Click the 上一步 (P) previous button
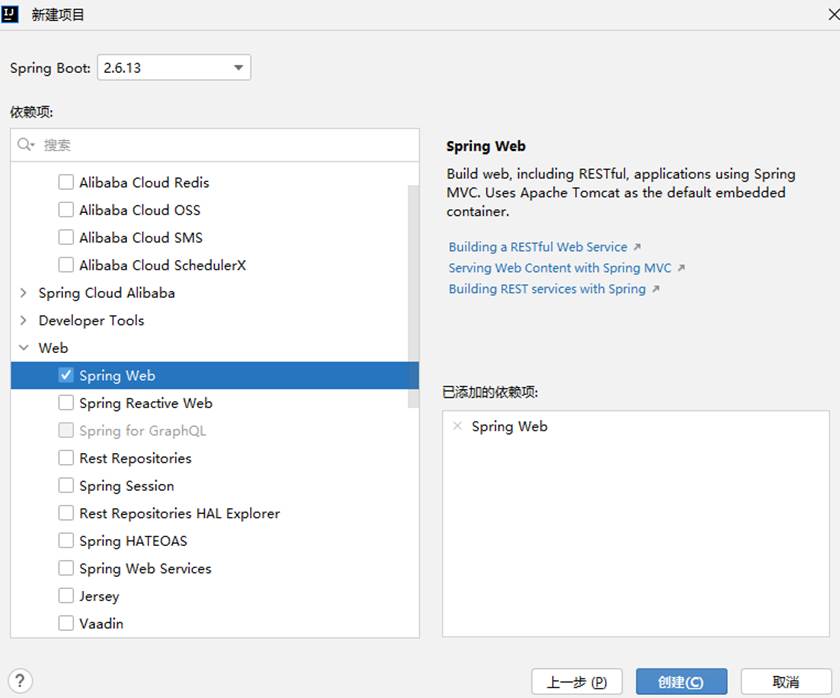The width and height of the screenshot is (840, 698). pyautogui.click(x=577, y=681)
